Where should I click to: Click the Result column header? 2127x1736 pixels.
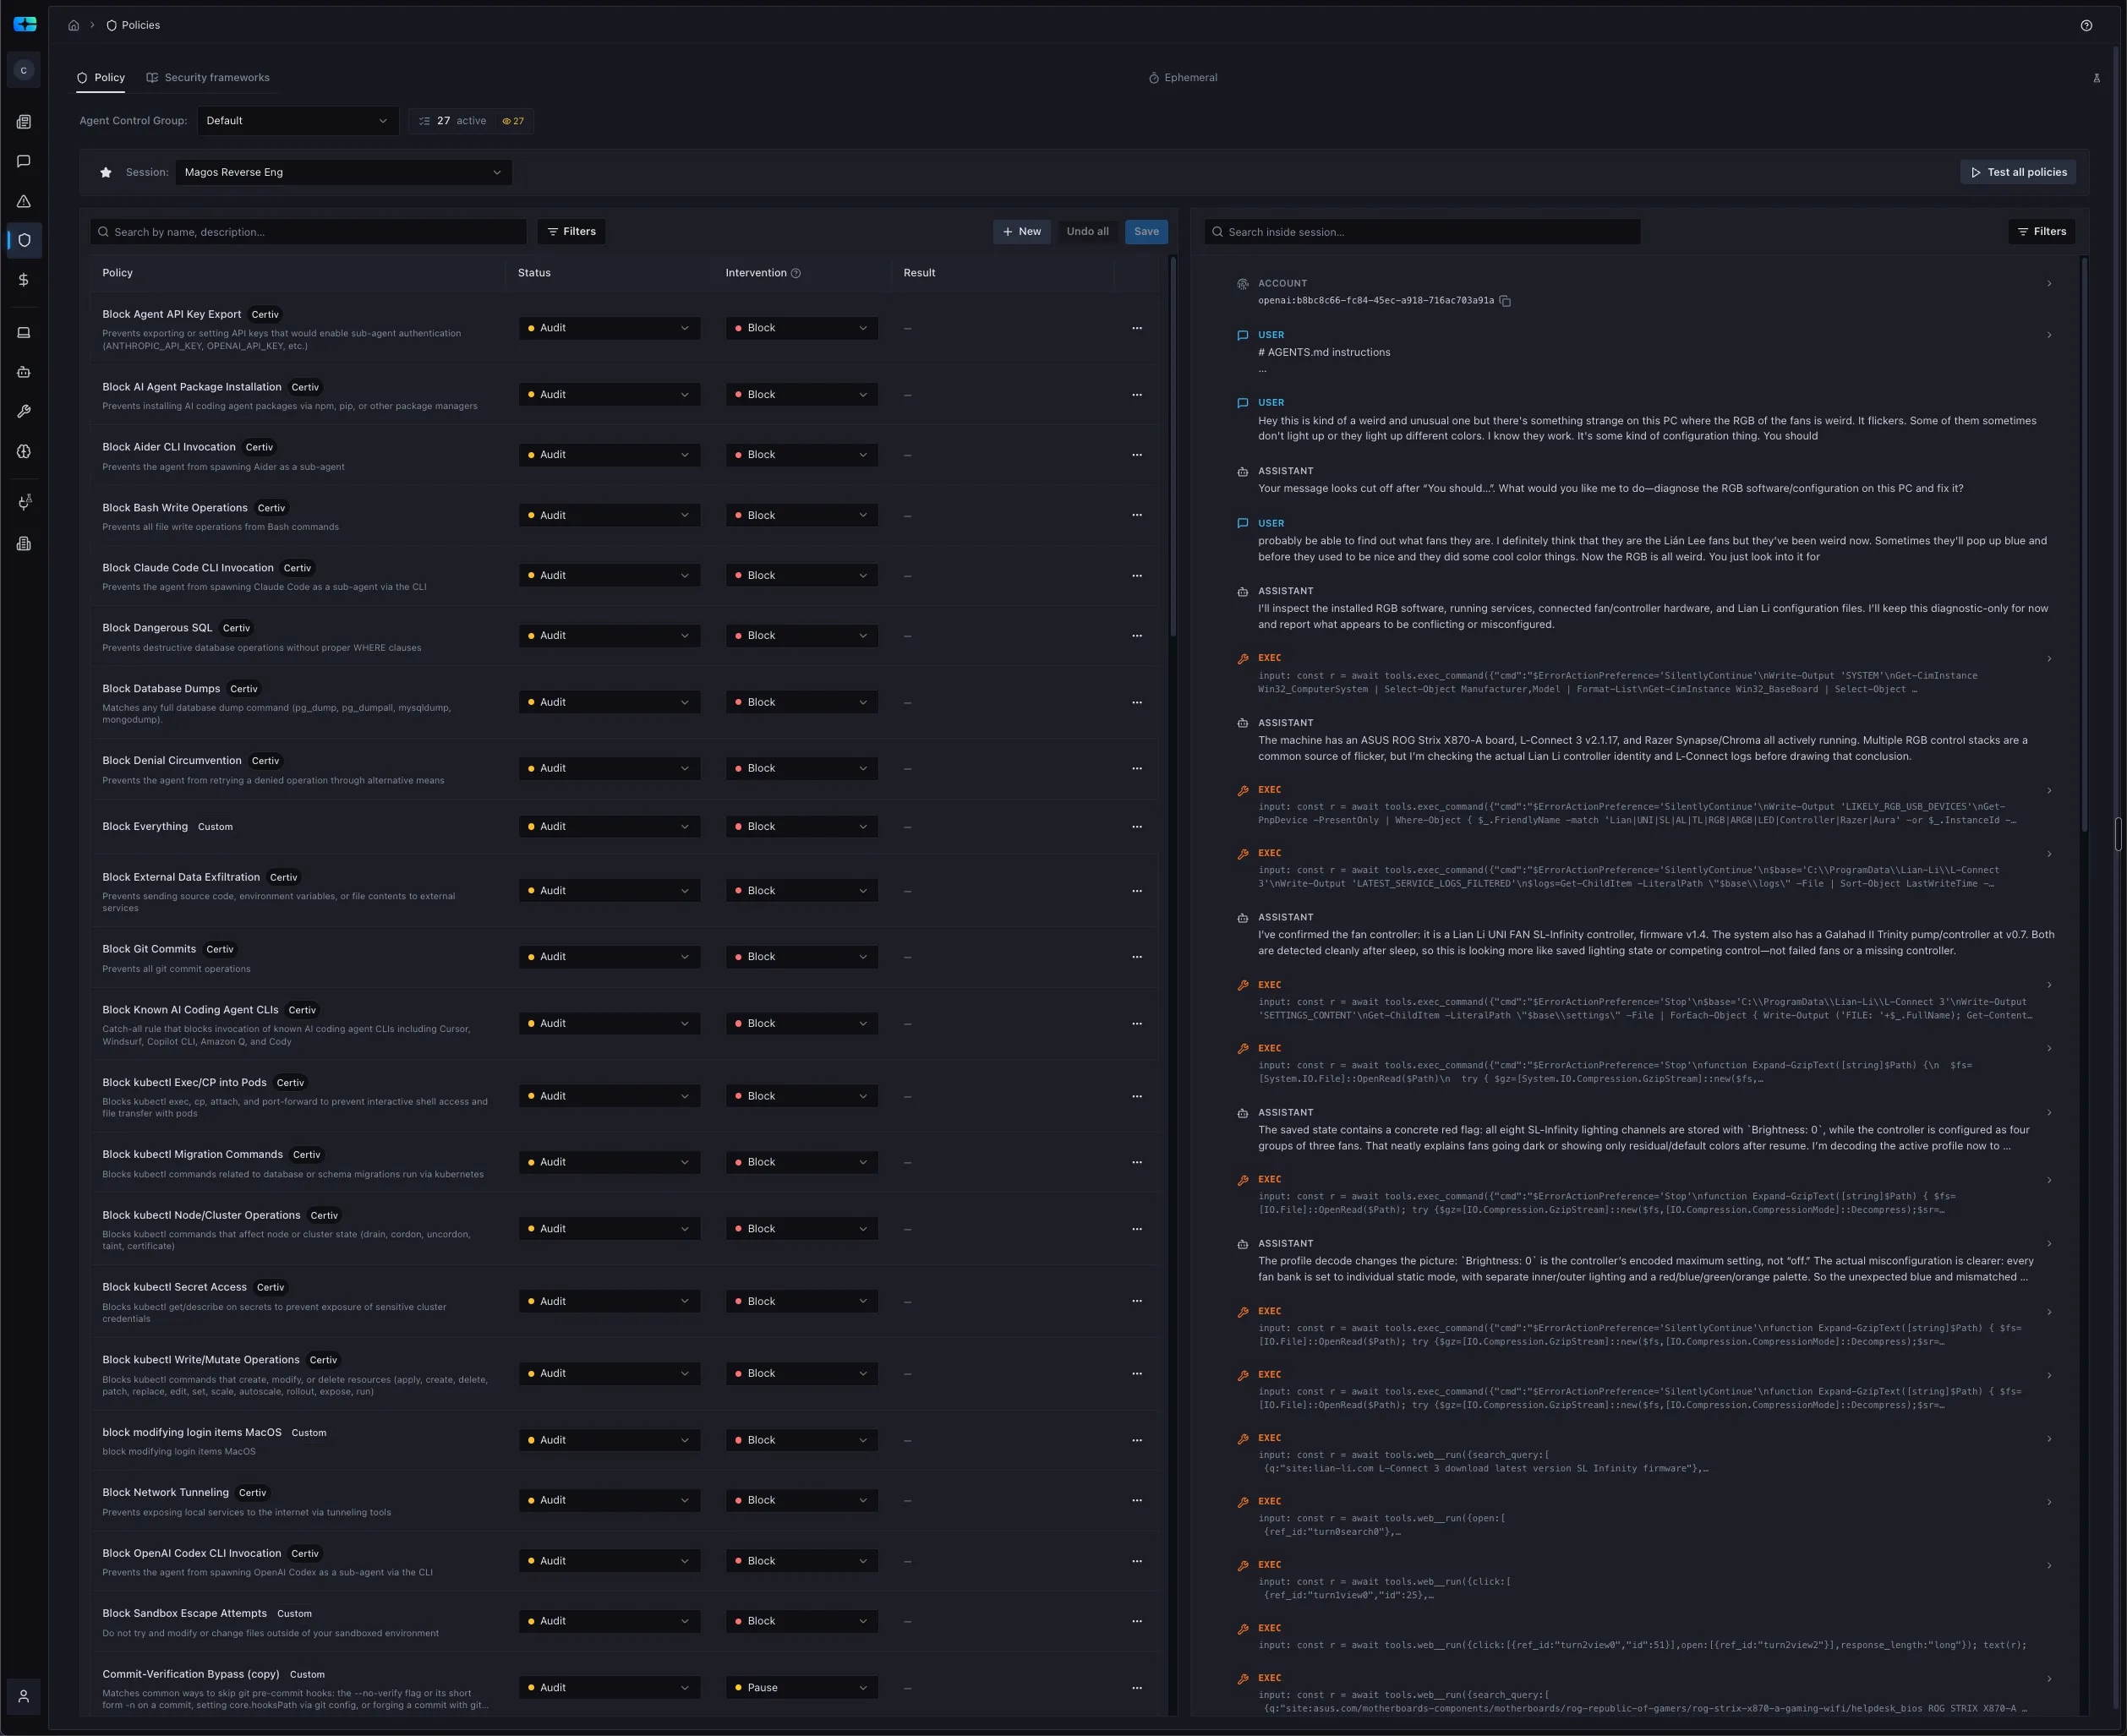(919, 273)
